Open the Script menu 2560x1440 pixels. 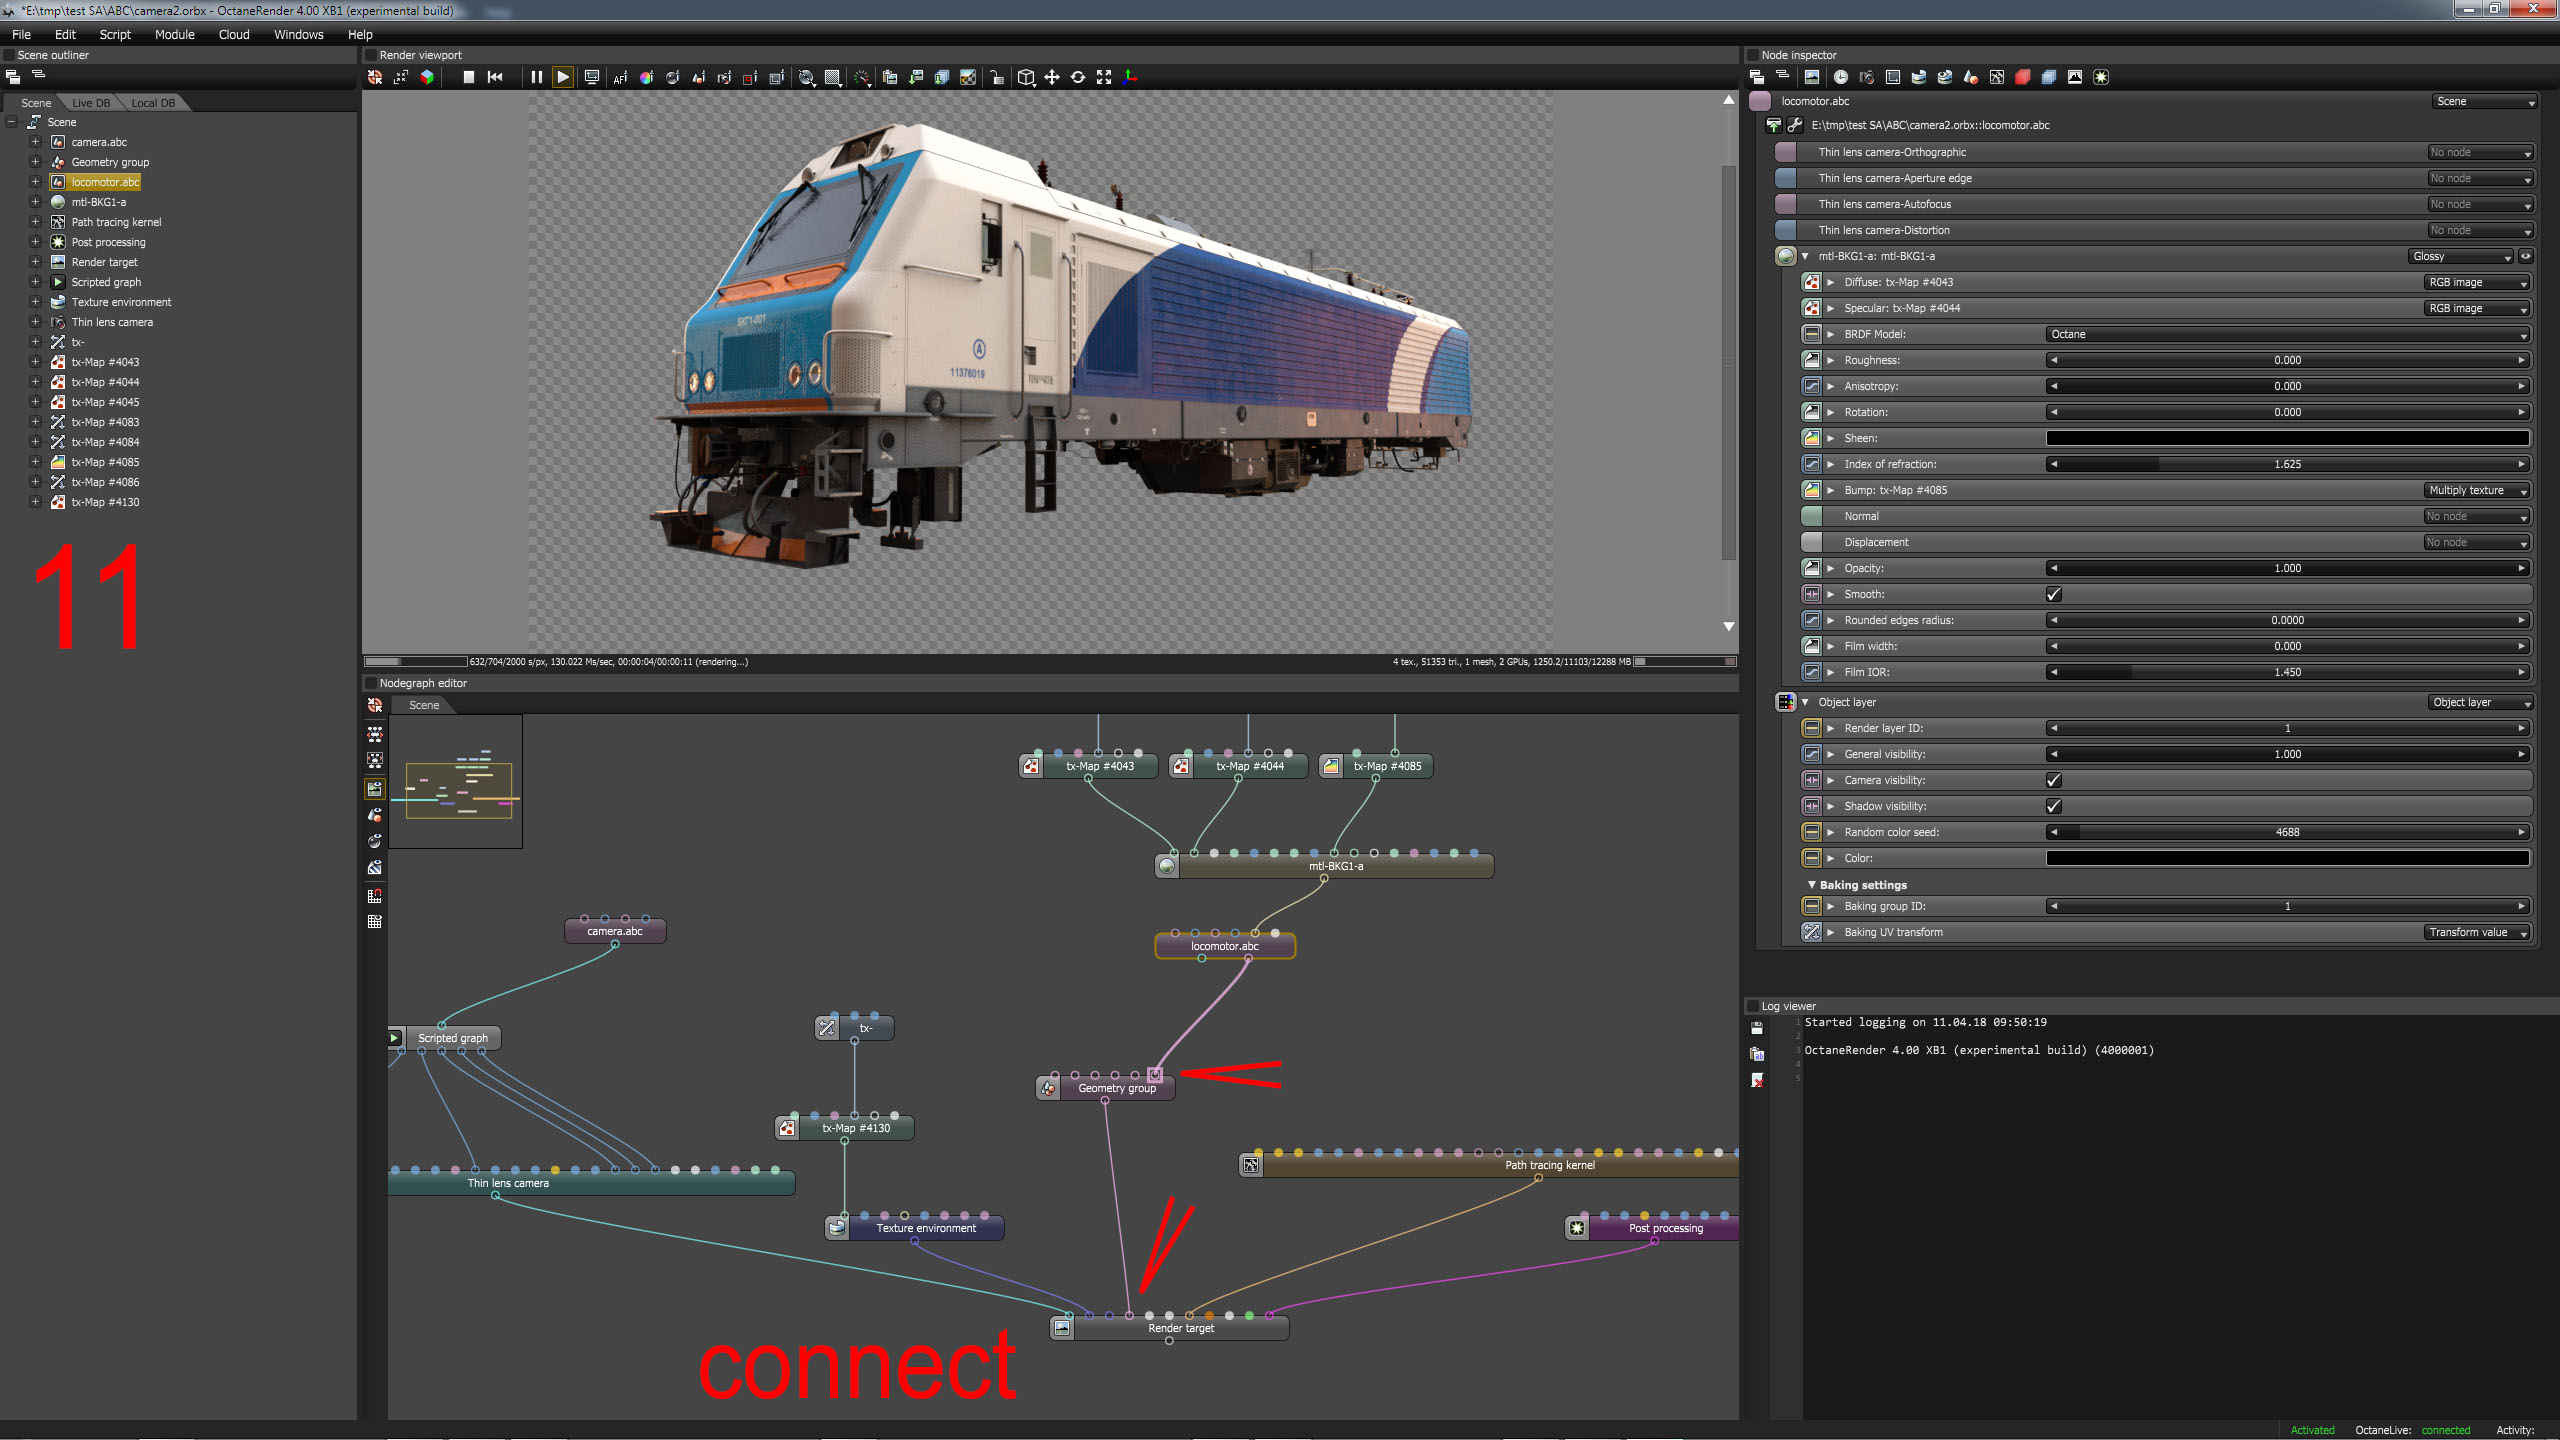(114, 34)
